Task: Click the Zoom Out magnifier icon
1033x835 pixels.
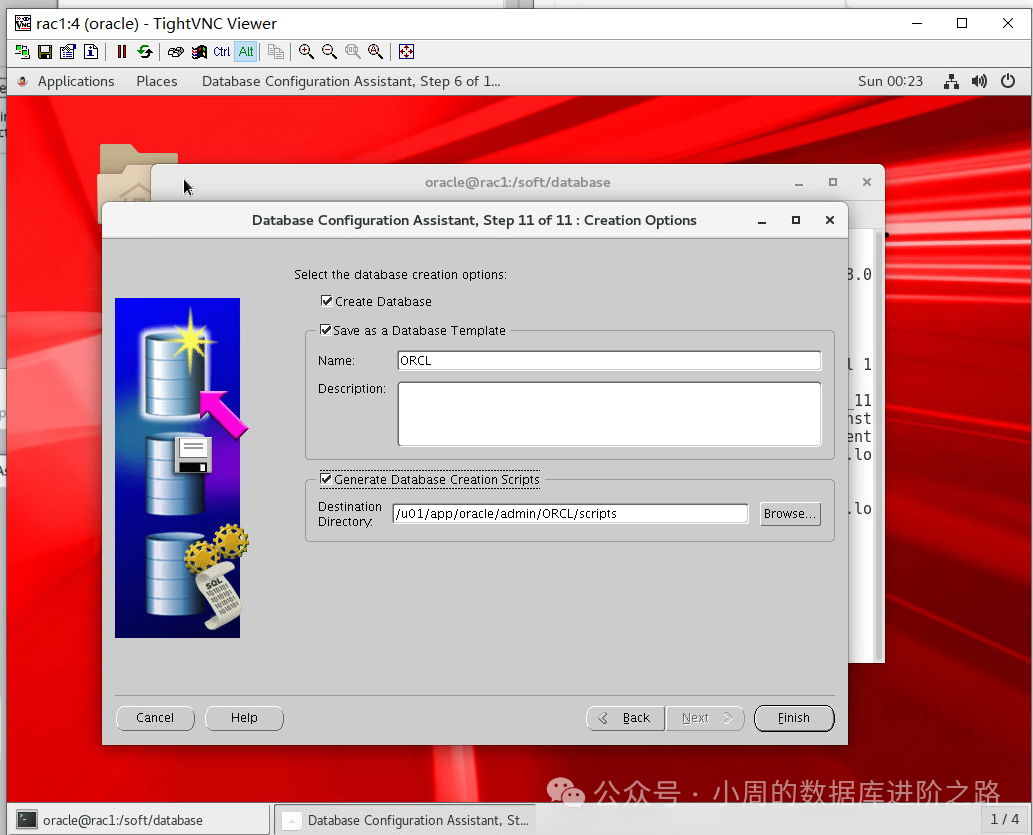Action: coord(329,51)
